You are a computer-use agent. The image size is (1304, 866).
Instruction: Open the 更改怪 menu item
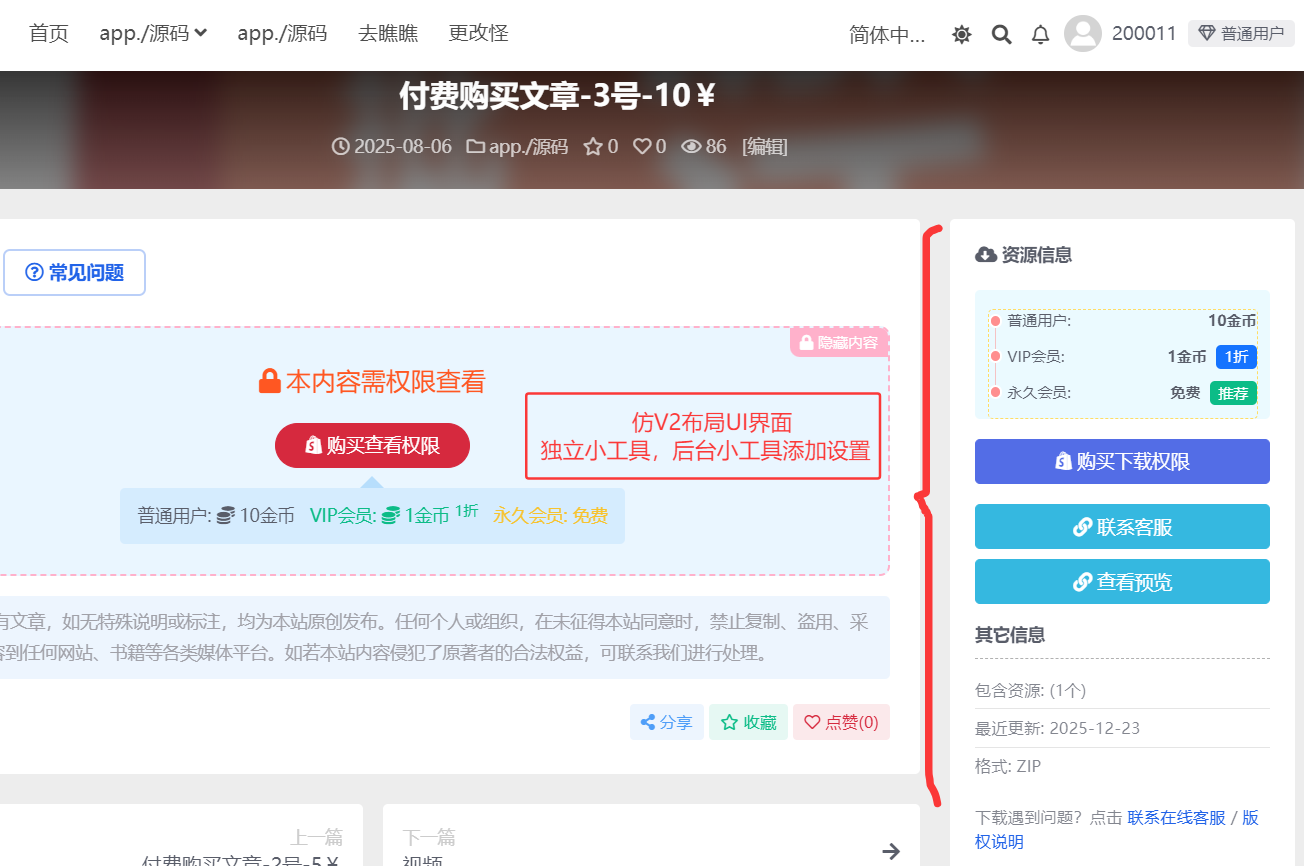coord(478,33)
